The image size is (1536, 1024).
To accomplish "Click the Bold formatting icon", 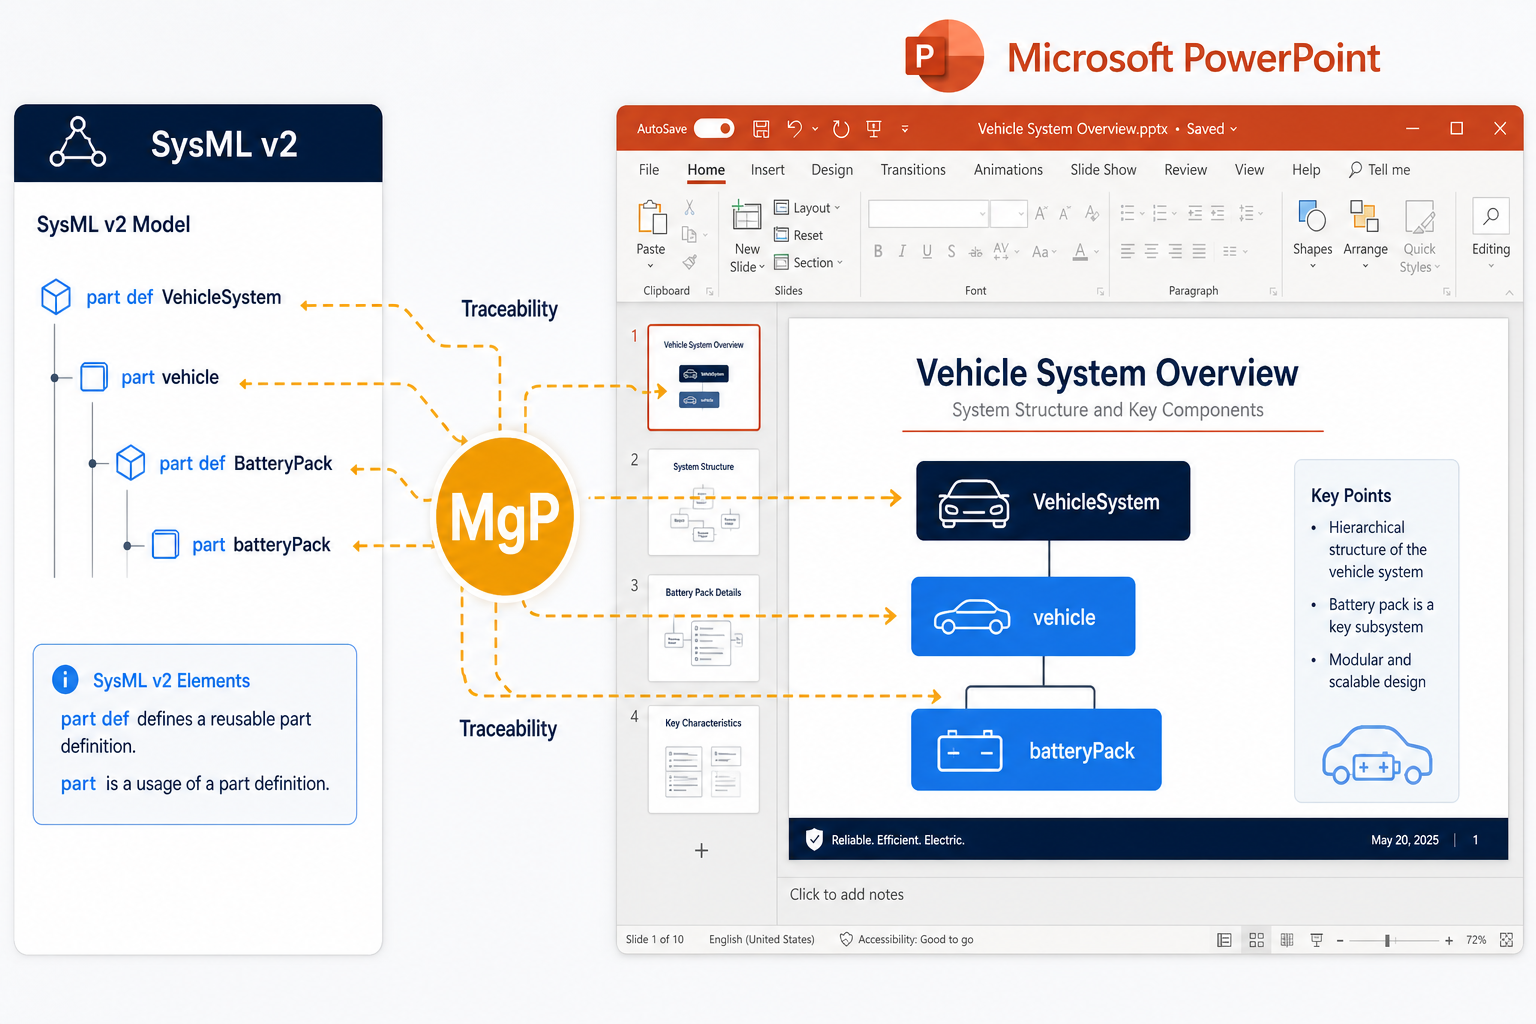I will (878, 251).
